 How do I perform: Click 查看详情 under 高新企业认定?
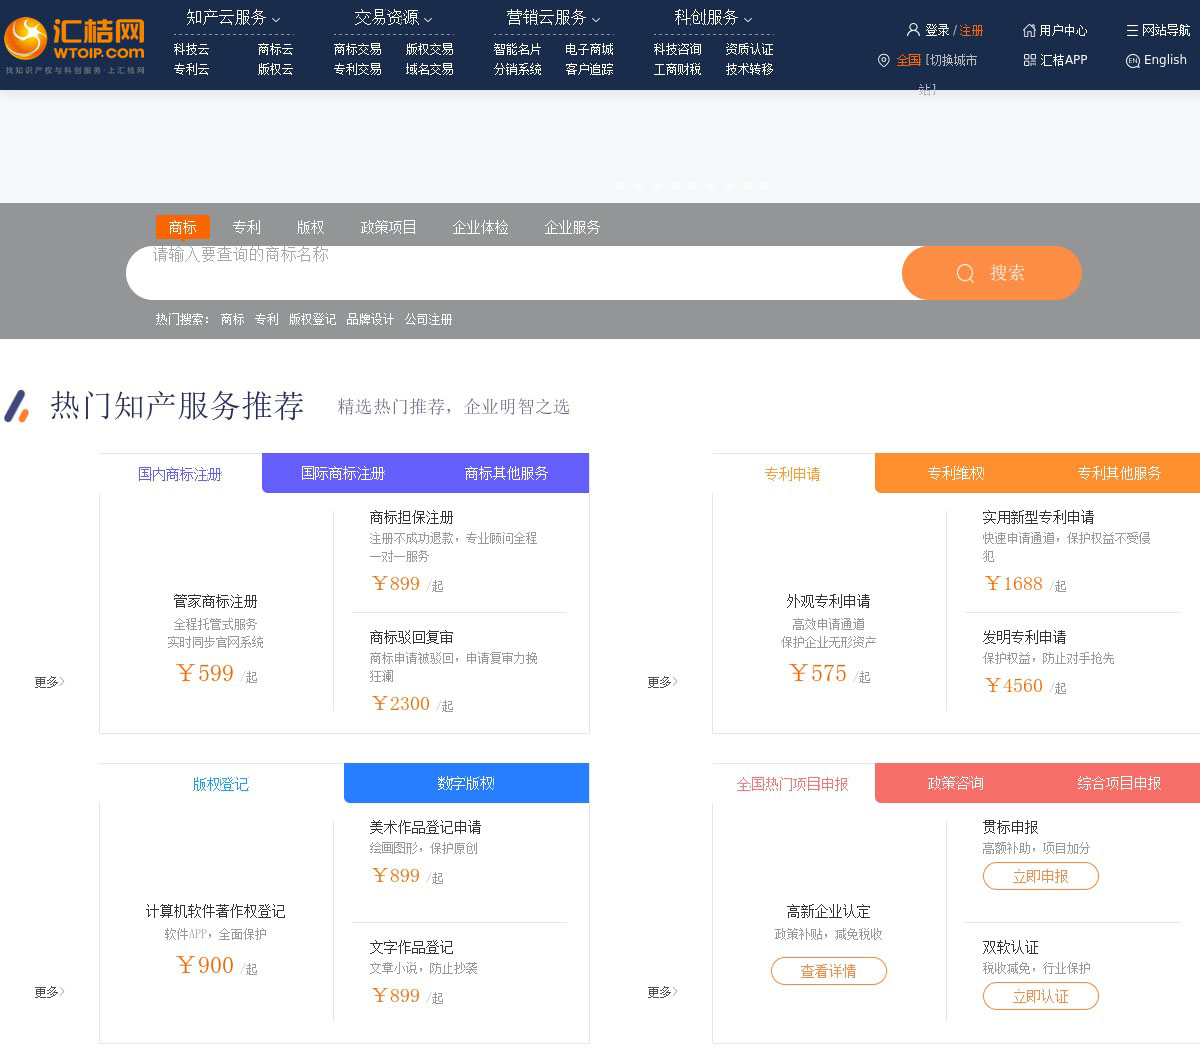pos(828,971)
